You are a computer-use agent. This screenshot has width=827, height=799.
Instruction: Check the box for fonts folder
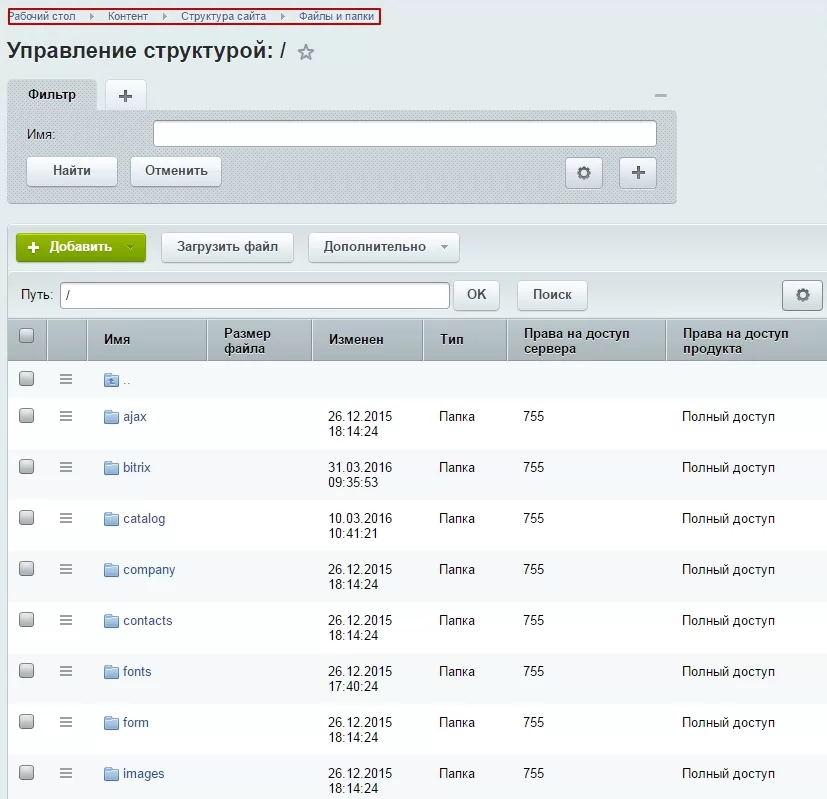[x=26, y=670]
